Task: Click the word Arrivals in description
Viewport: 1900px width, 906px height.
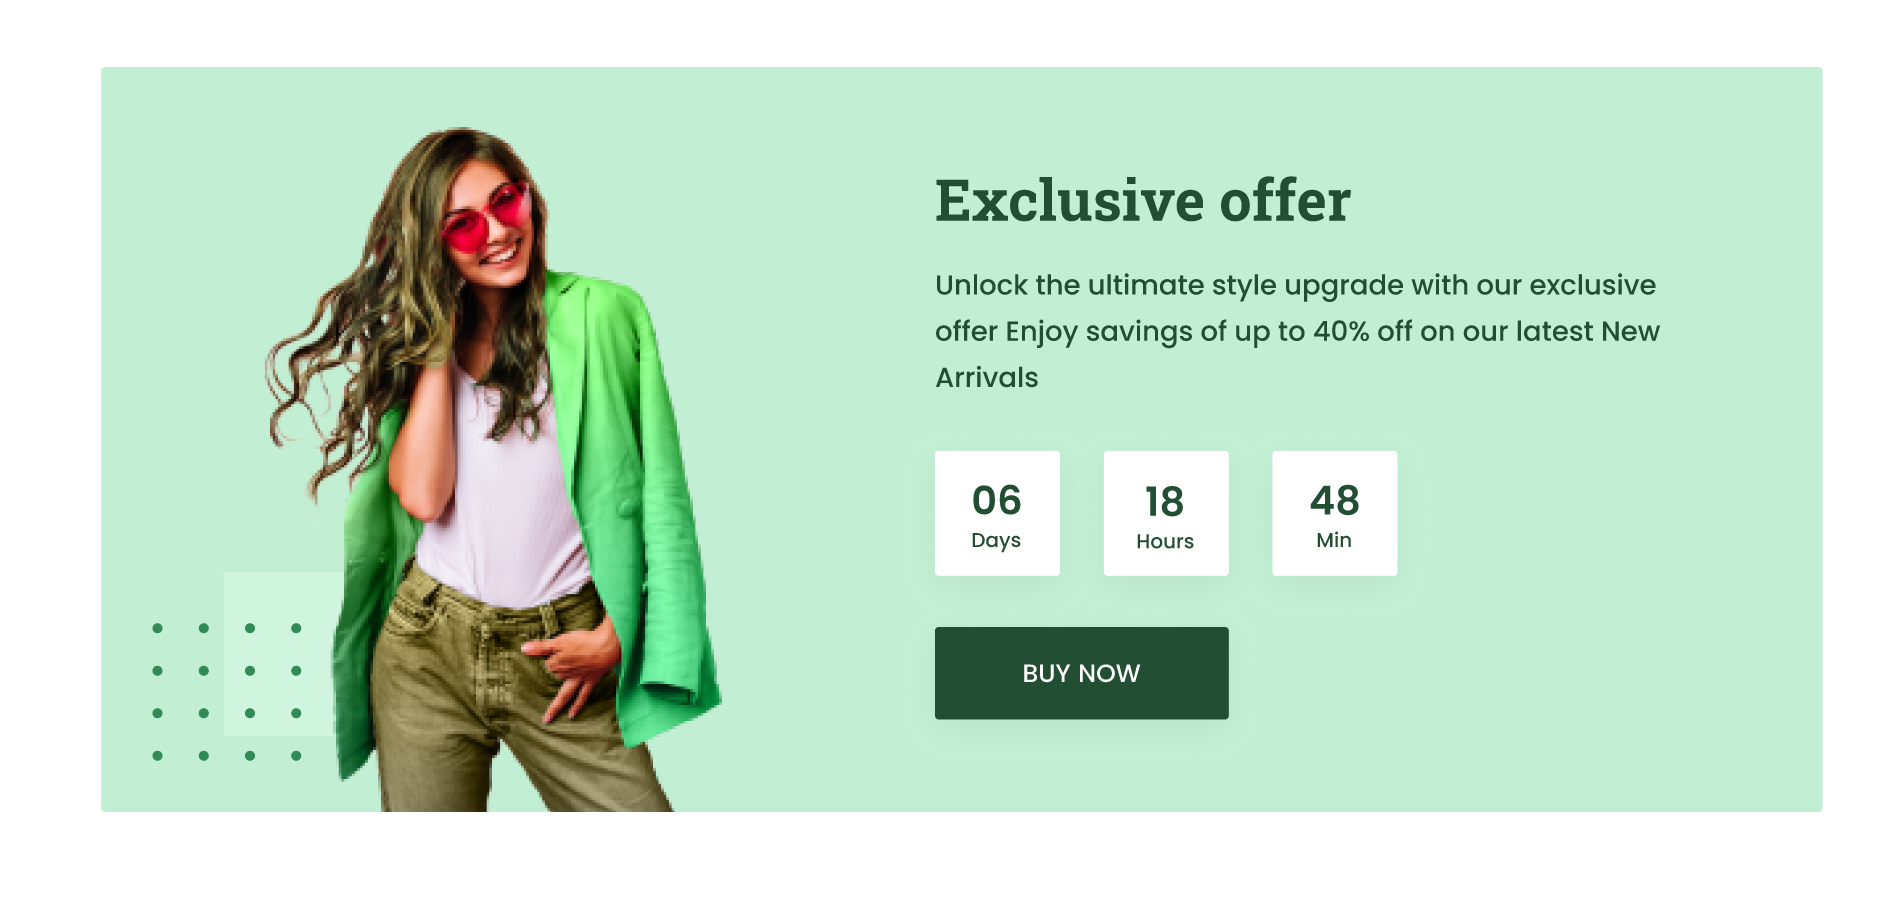Action: coord(987,377)
